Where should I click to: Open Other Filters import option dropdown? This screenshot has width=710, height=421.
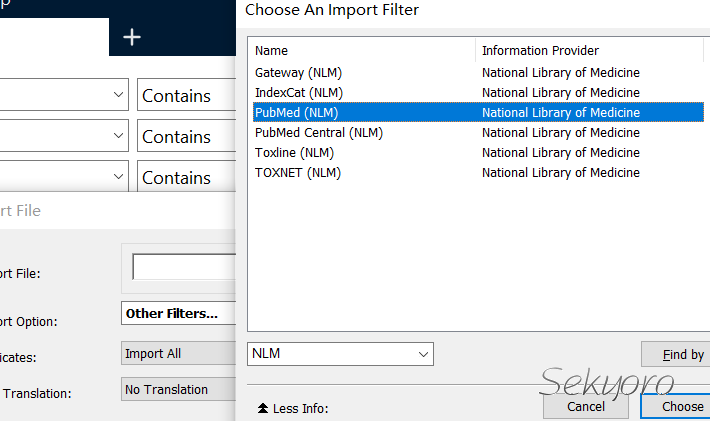[x=178, y=314]
